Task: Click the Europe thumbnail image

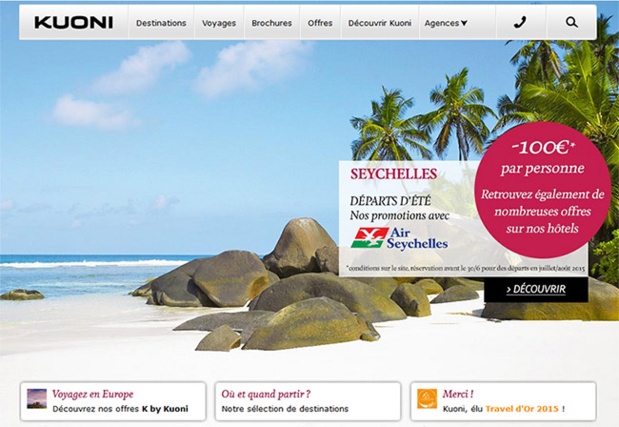Action: coord(37,399)
